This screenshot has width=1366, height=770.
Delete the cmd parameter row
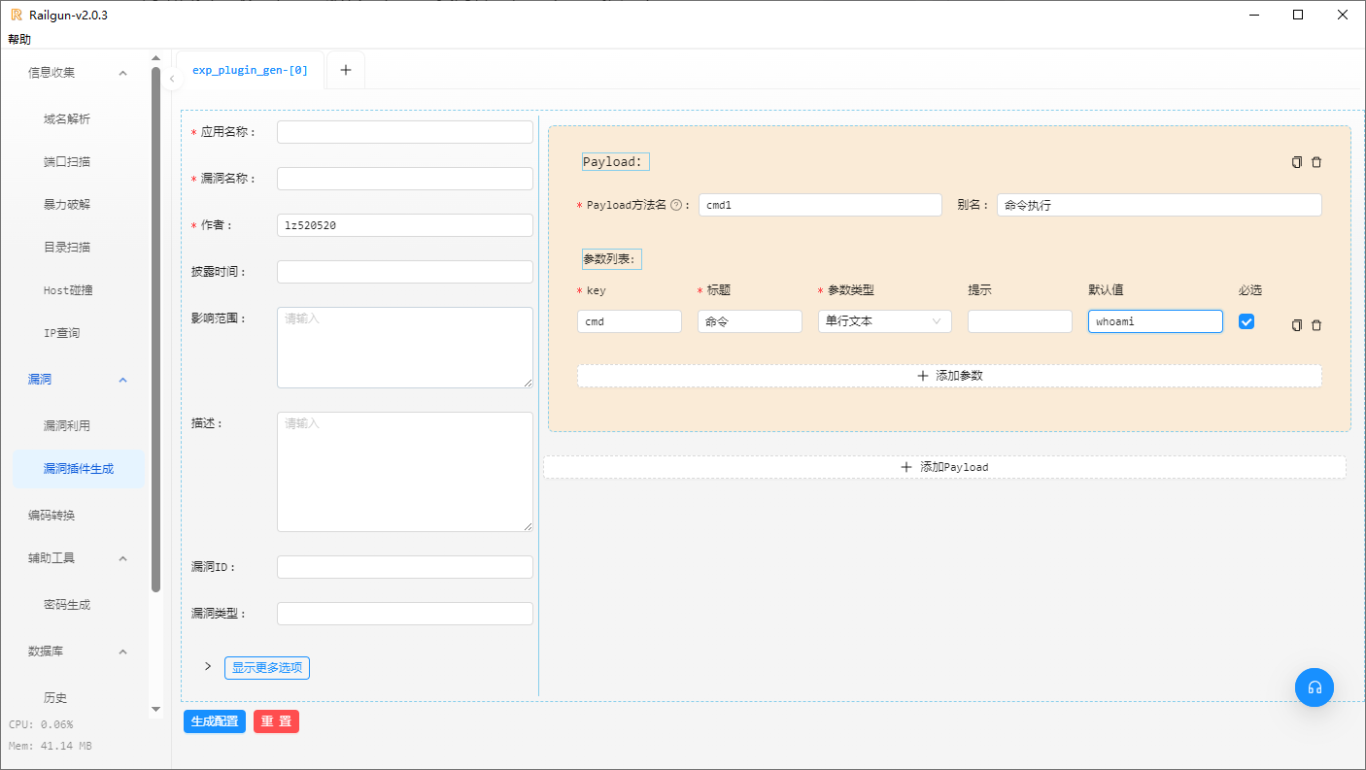coord(1316,325)
